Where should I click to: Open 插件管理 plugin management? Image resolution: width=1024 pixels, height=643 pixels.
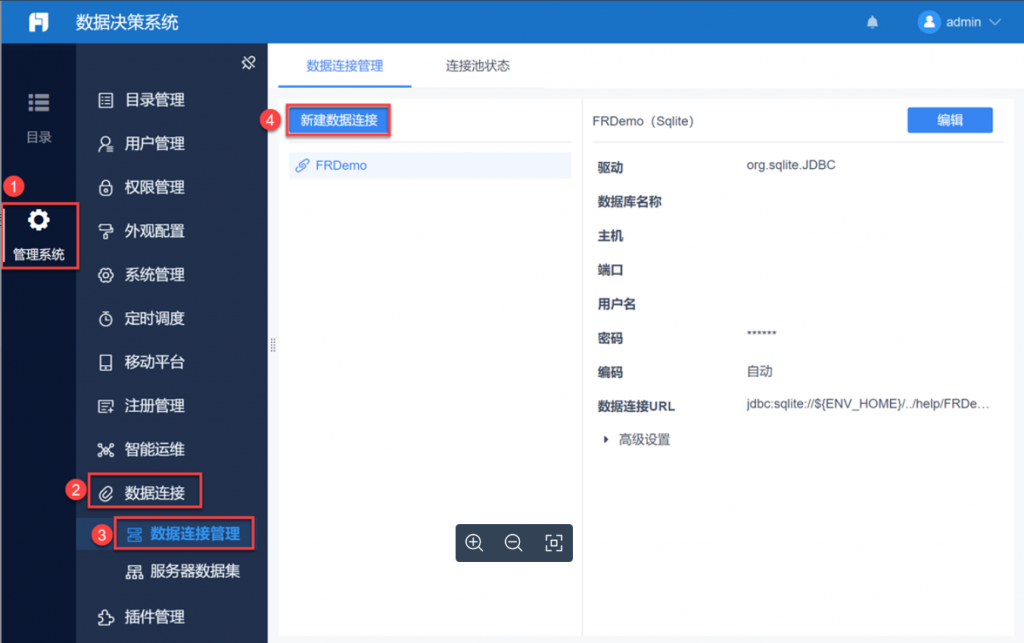point(154,616)
